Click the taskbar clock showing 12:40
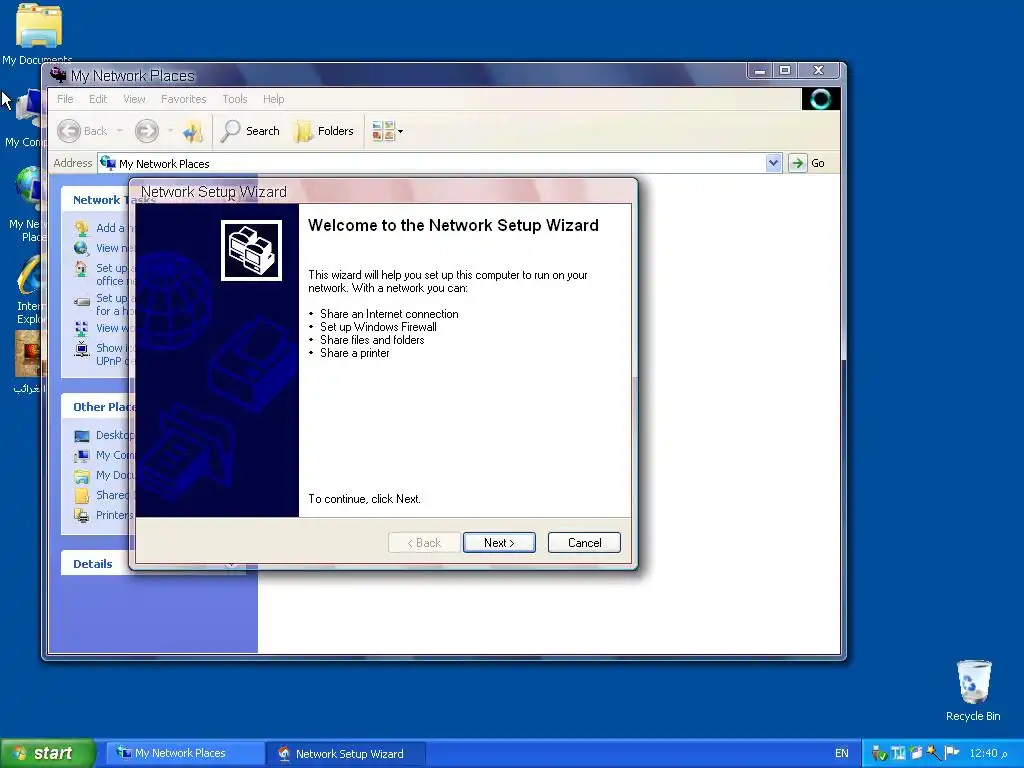 point(989,753)
